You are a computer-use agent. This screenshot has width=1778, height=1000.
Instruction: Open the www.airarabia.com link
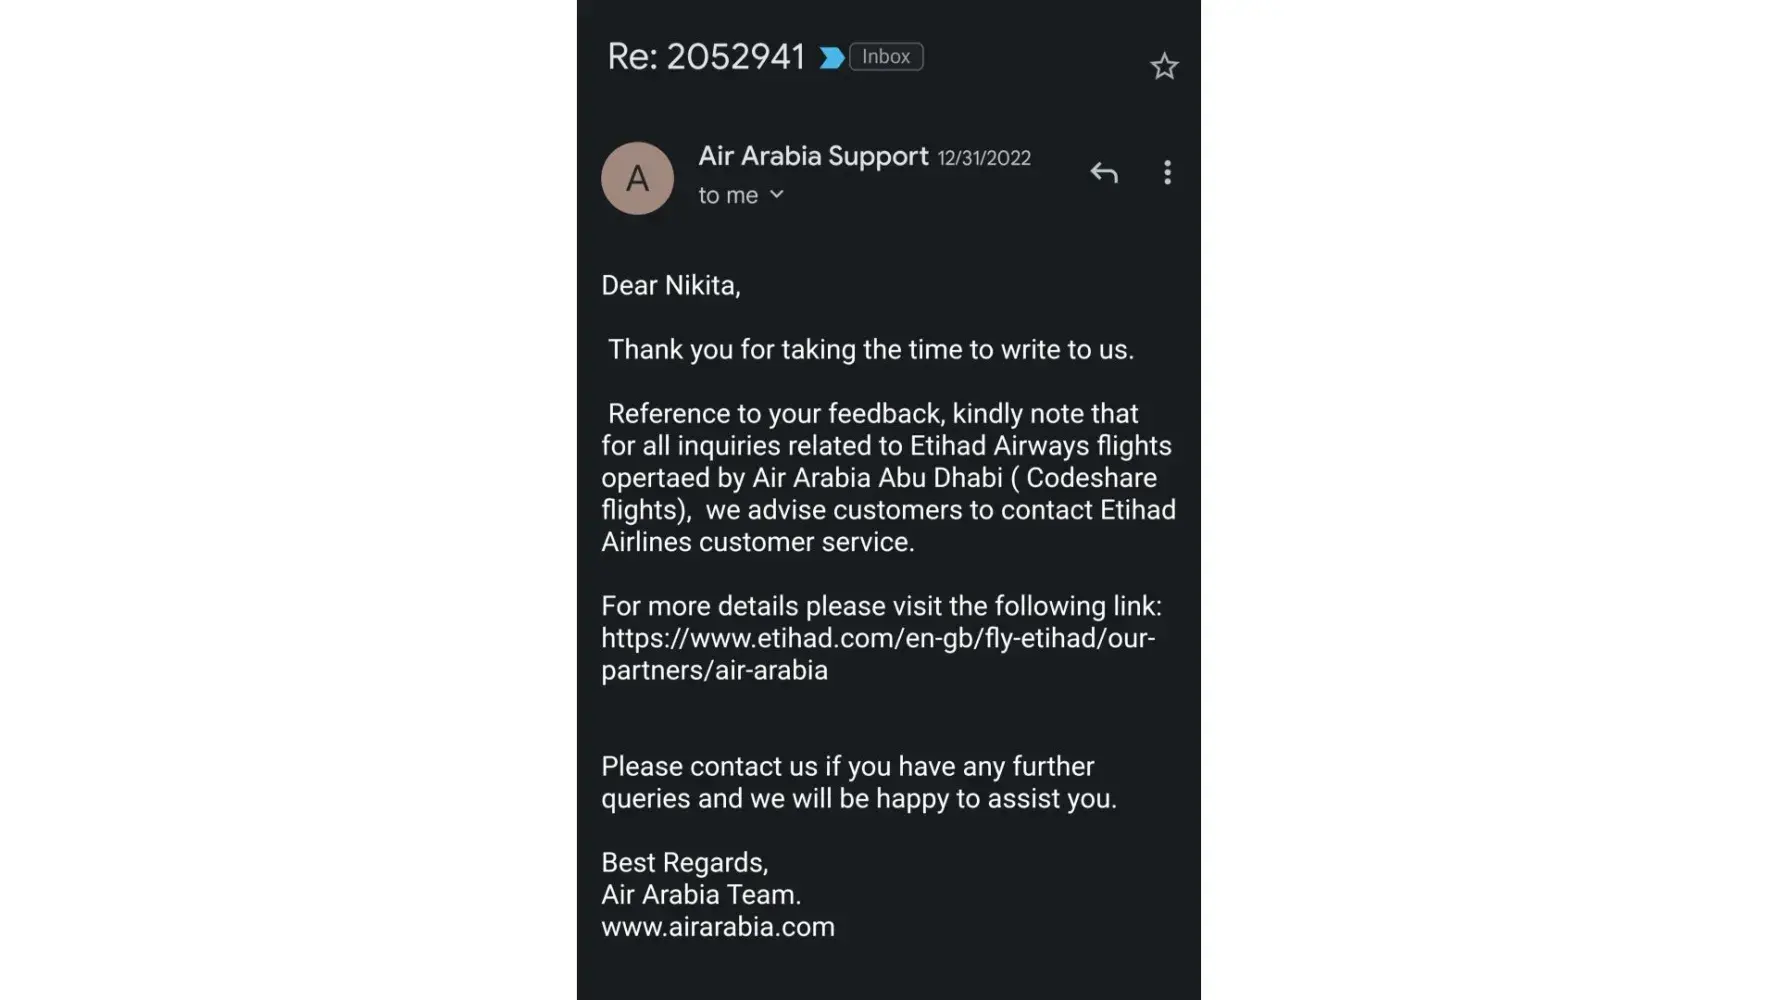pyautogui.click(x=717, y=927)
